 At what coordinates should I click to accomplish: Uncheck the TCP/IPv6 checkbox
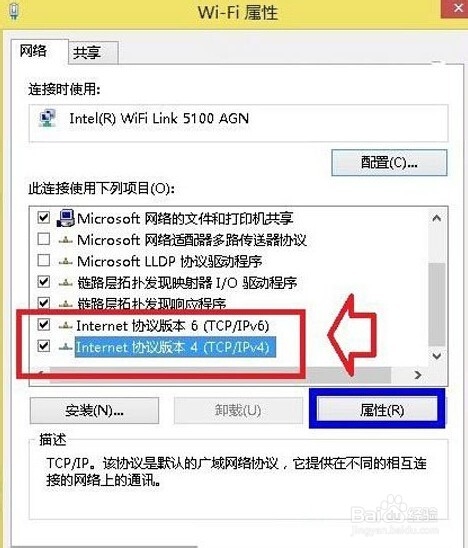(44, 325)
